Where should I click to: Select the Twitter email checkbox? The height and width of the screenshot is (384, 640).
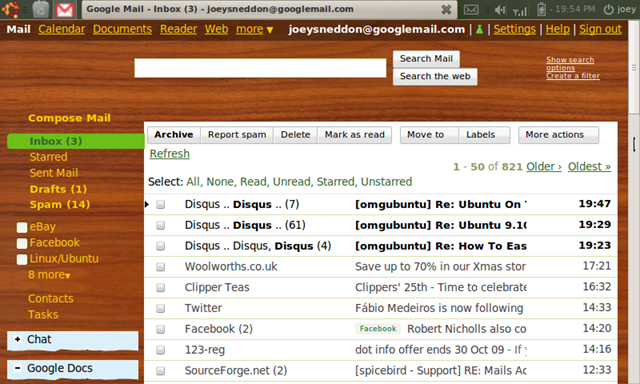[160, 308]
